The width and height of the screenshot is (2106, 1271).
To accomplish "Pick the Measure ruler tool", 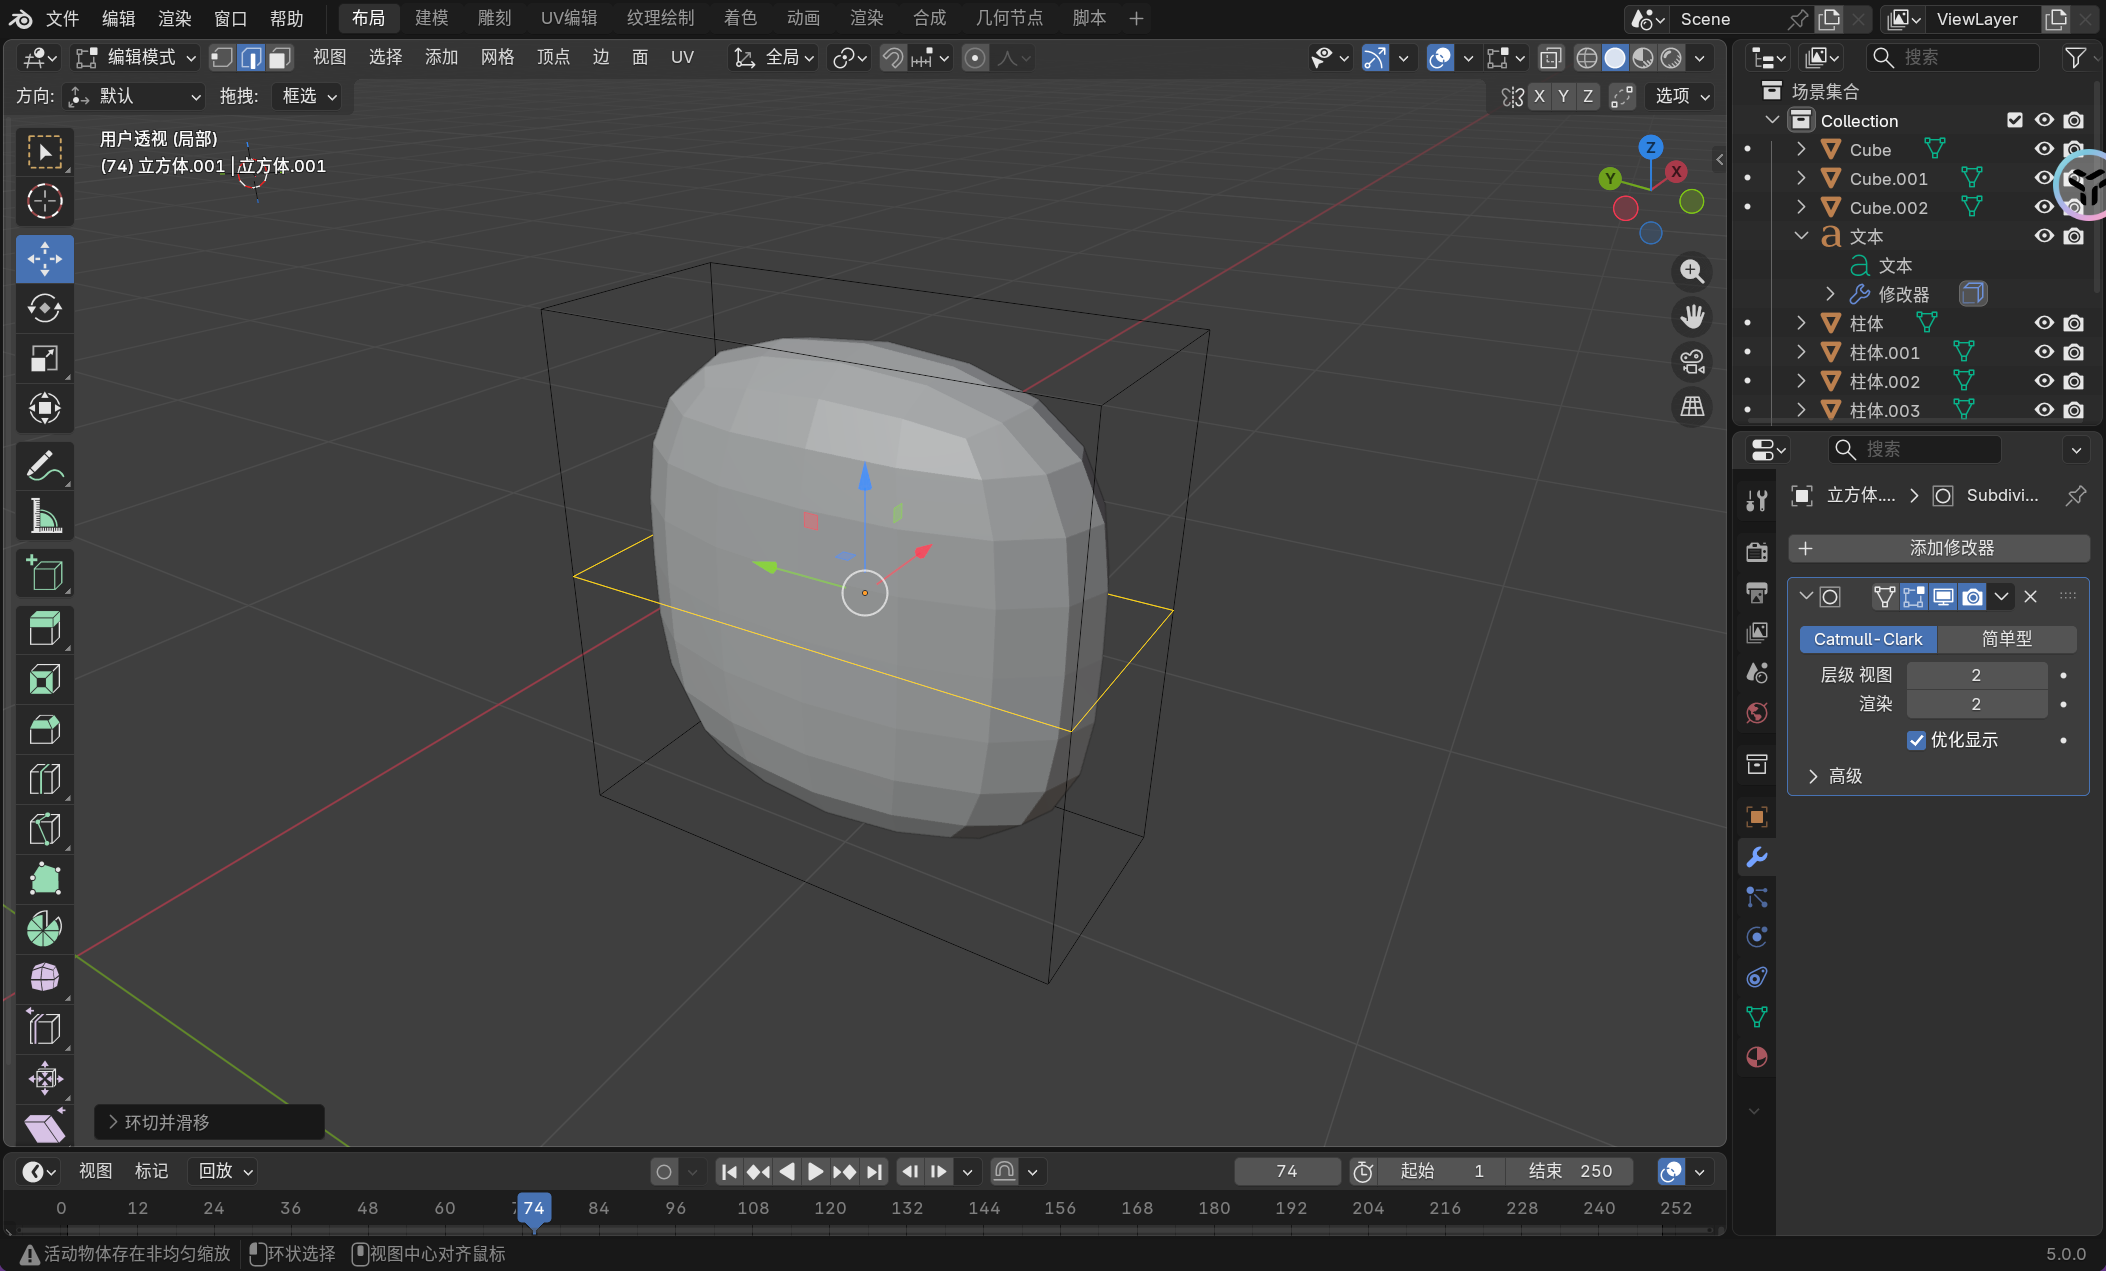I will point(44,517).
